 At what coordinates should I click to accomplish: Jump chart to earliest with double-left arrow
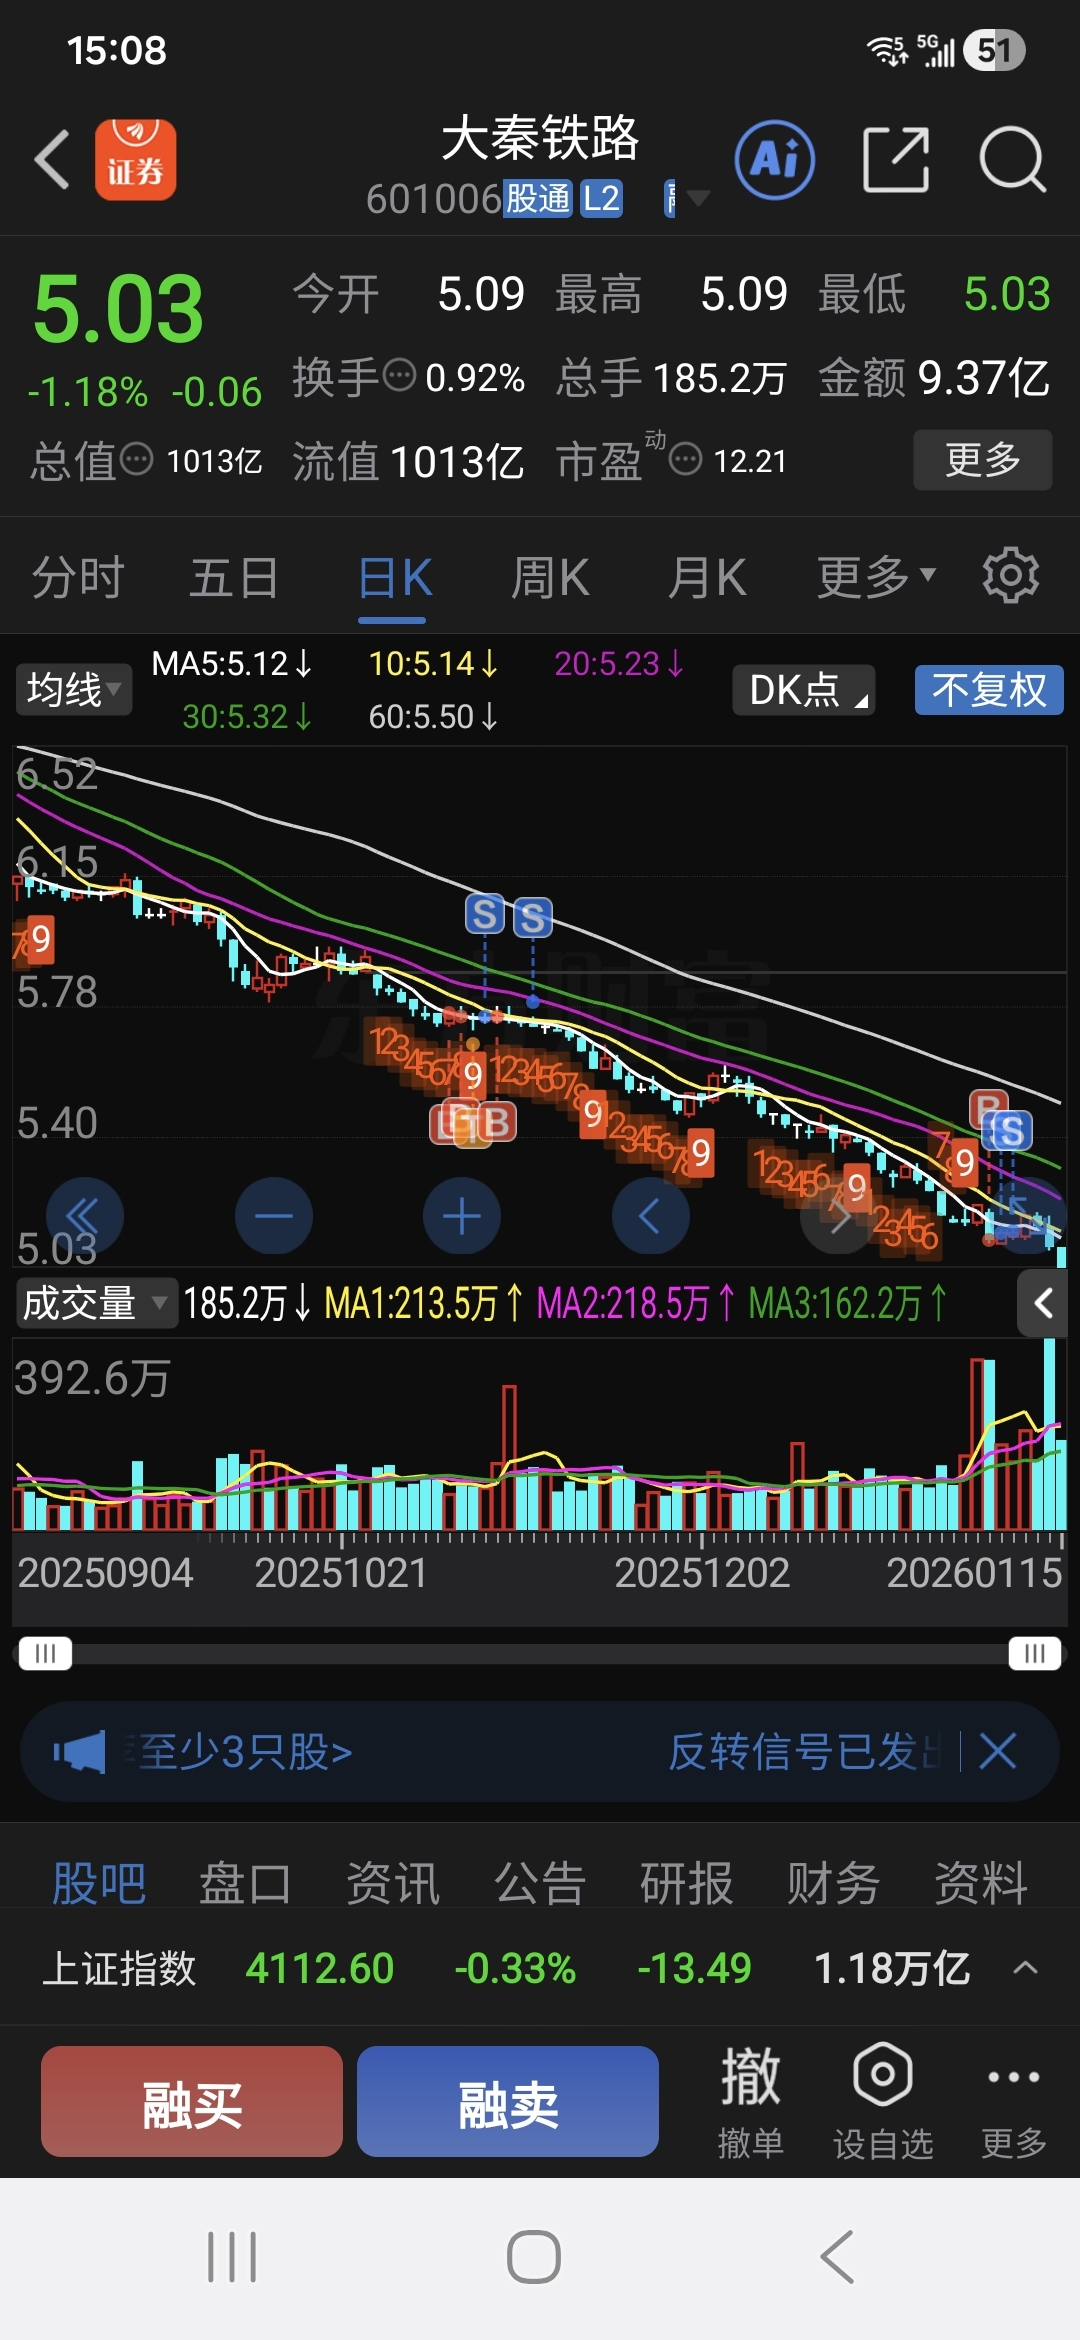point(84,1216)
